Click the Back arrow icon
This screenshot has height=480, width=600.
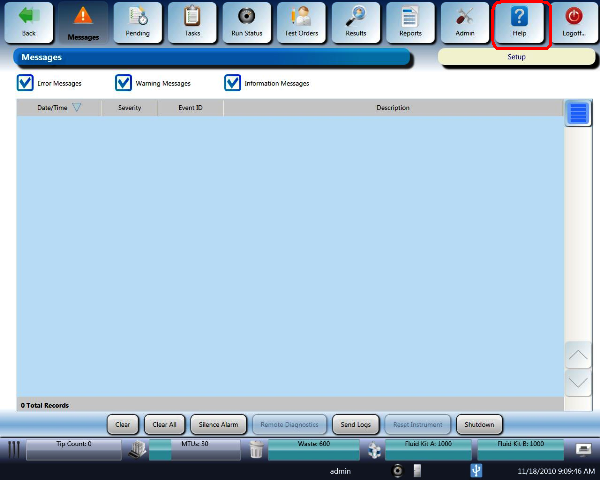[28, 17]
